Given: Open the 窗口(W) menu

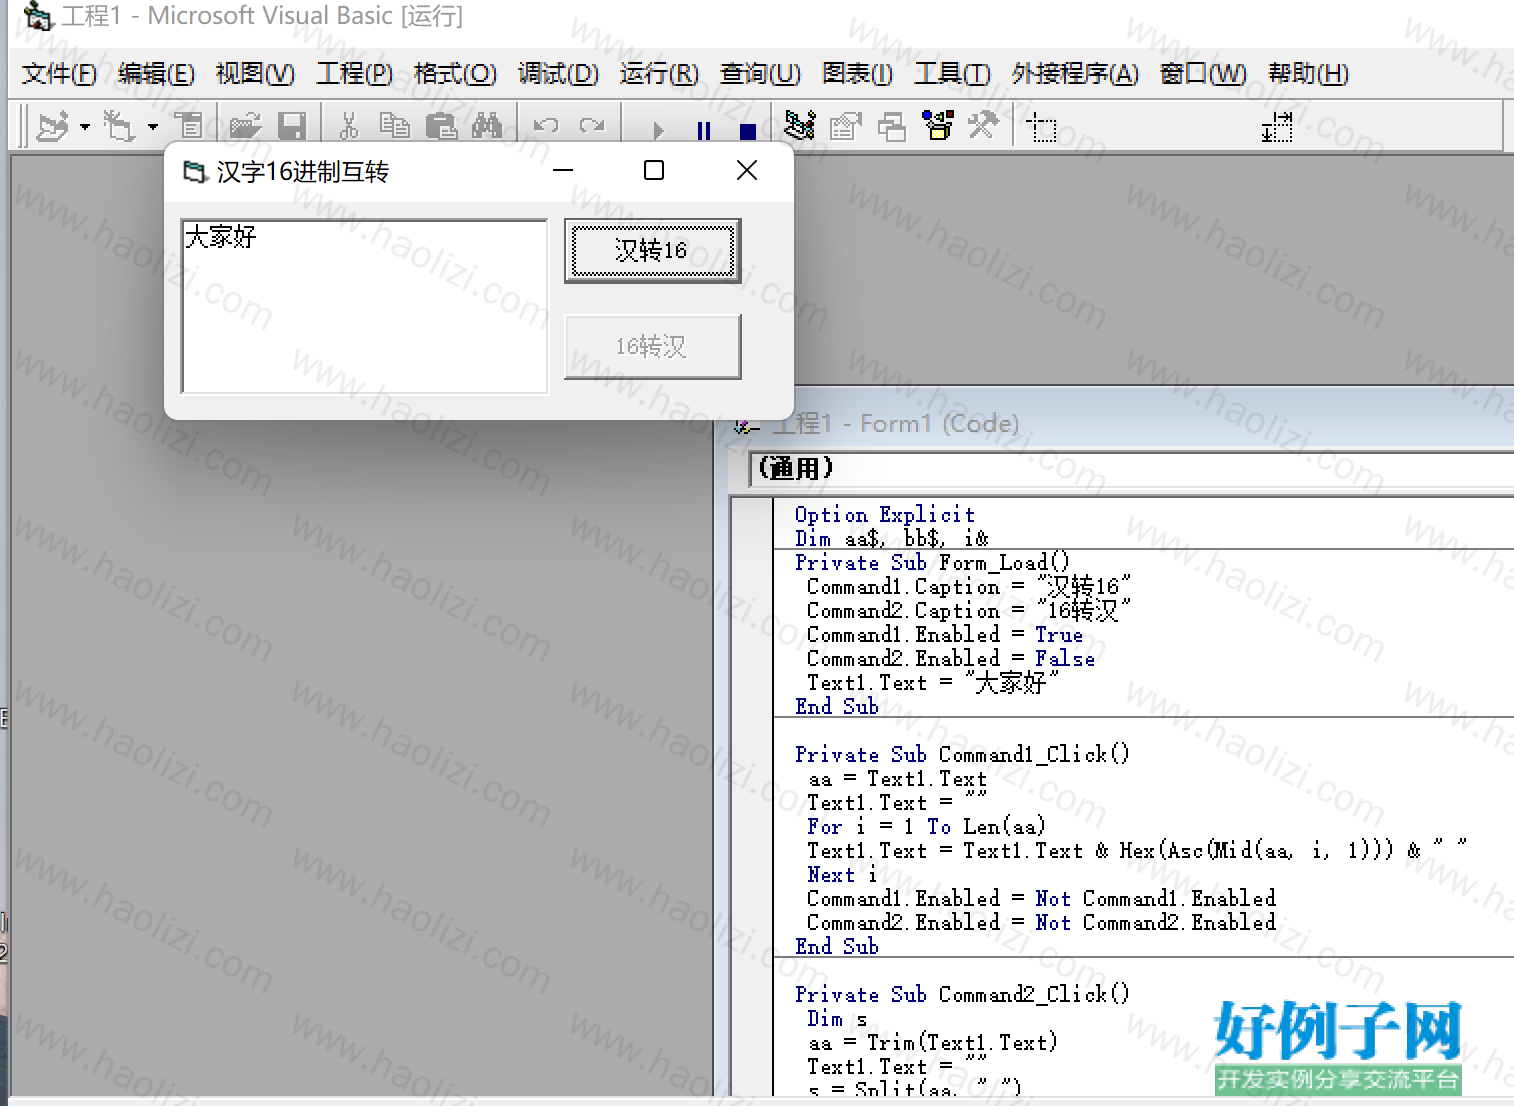Looking at the screenshot, I should (1203, 74).
